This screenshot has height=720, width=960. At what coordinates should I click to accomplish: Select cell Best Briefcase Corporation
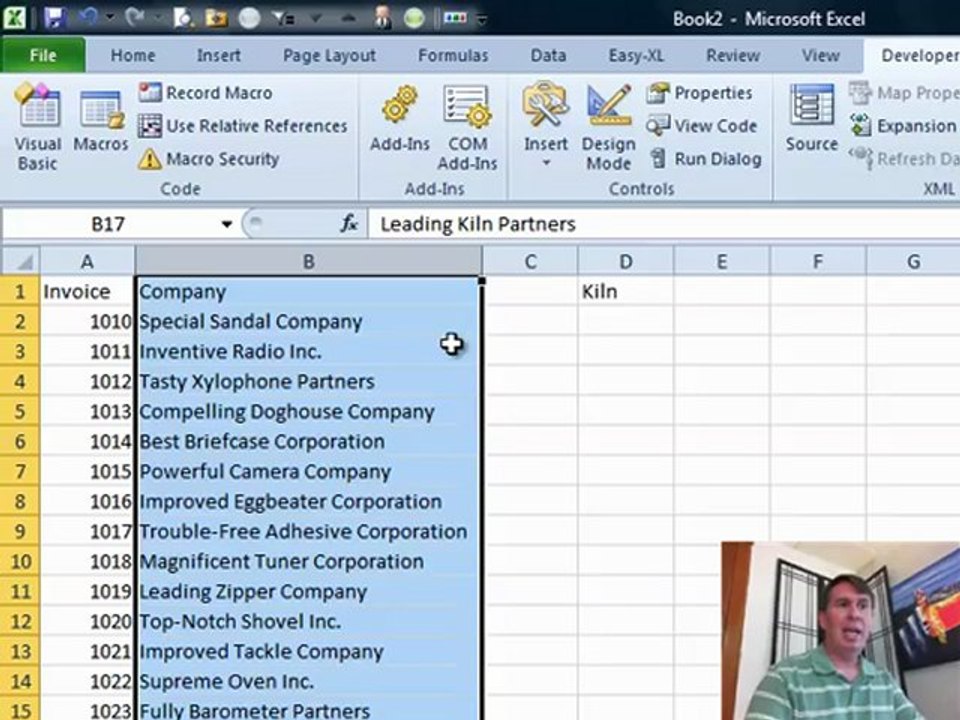pos(309,441)
